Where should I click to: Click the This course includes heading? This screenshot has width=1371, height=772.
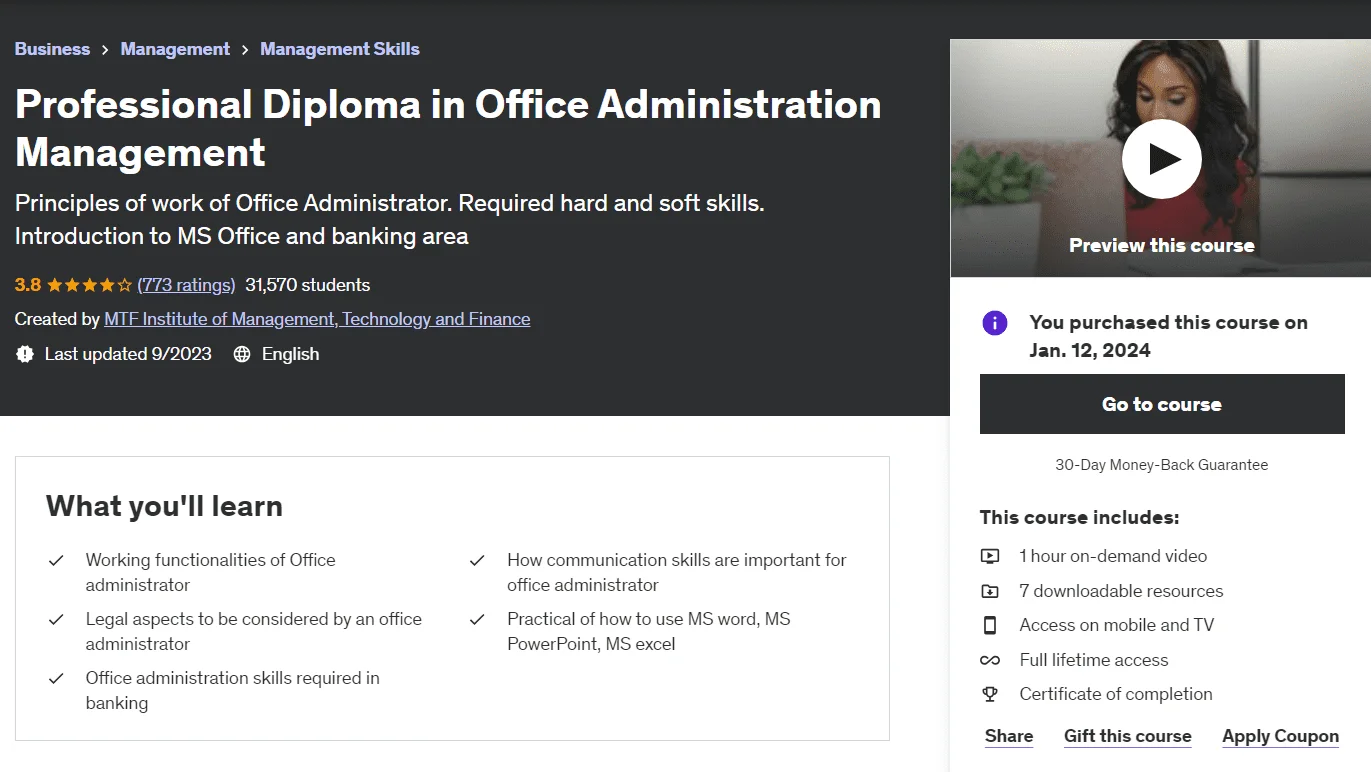(1079, 517)
